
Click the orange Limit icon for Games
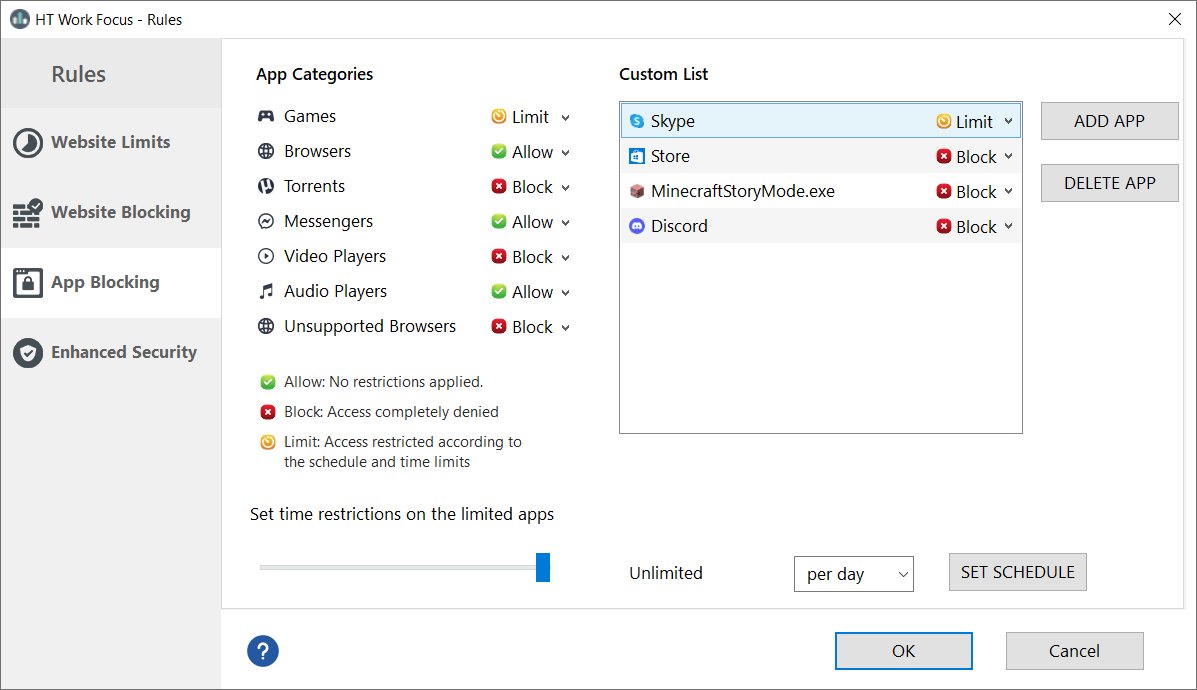pos(498,116)
